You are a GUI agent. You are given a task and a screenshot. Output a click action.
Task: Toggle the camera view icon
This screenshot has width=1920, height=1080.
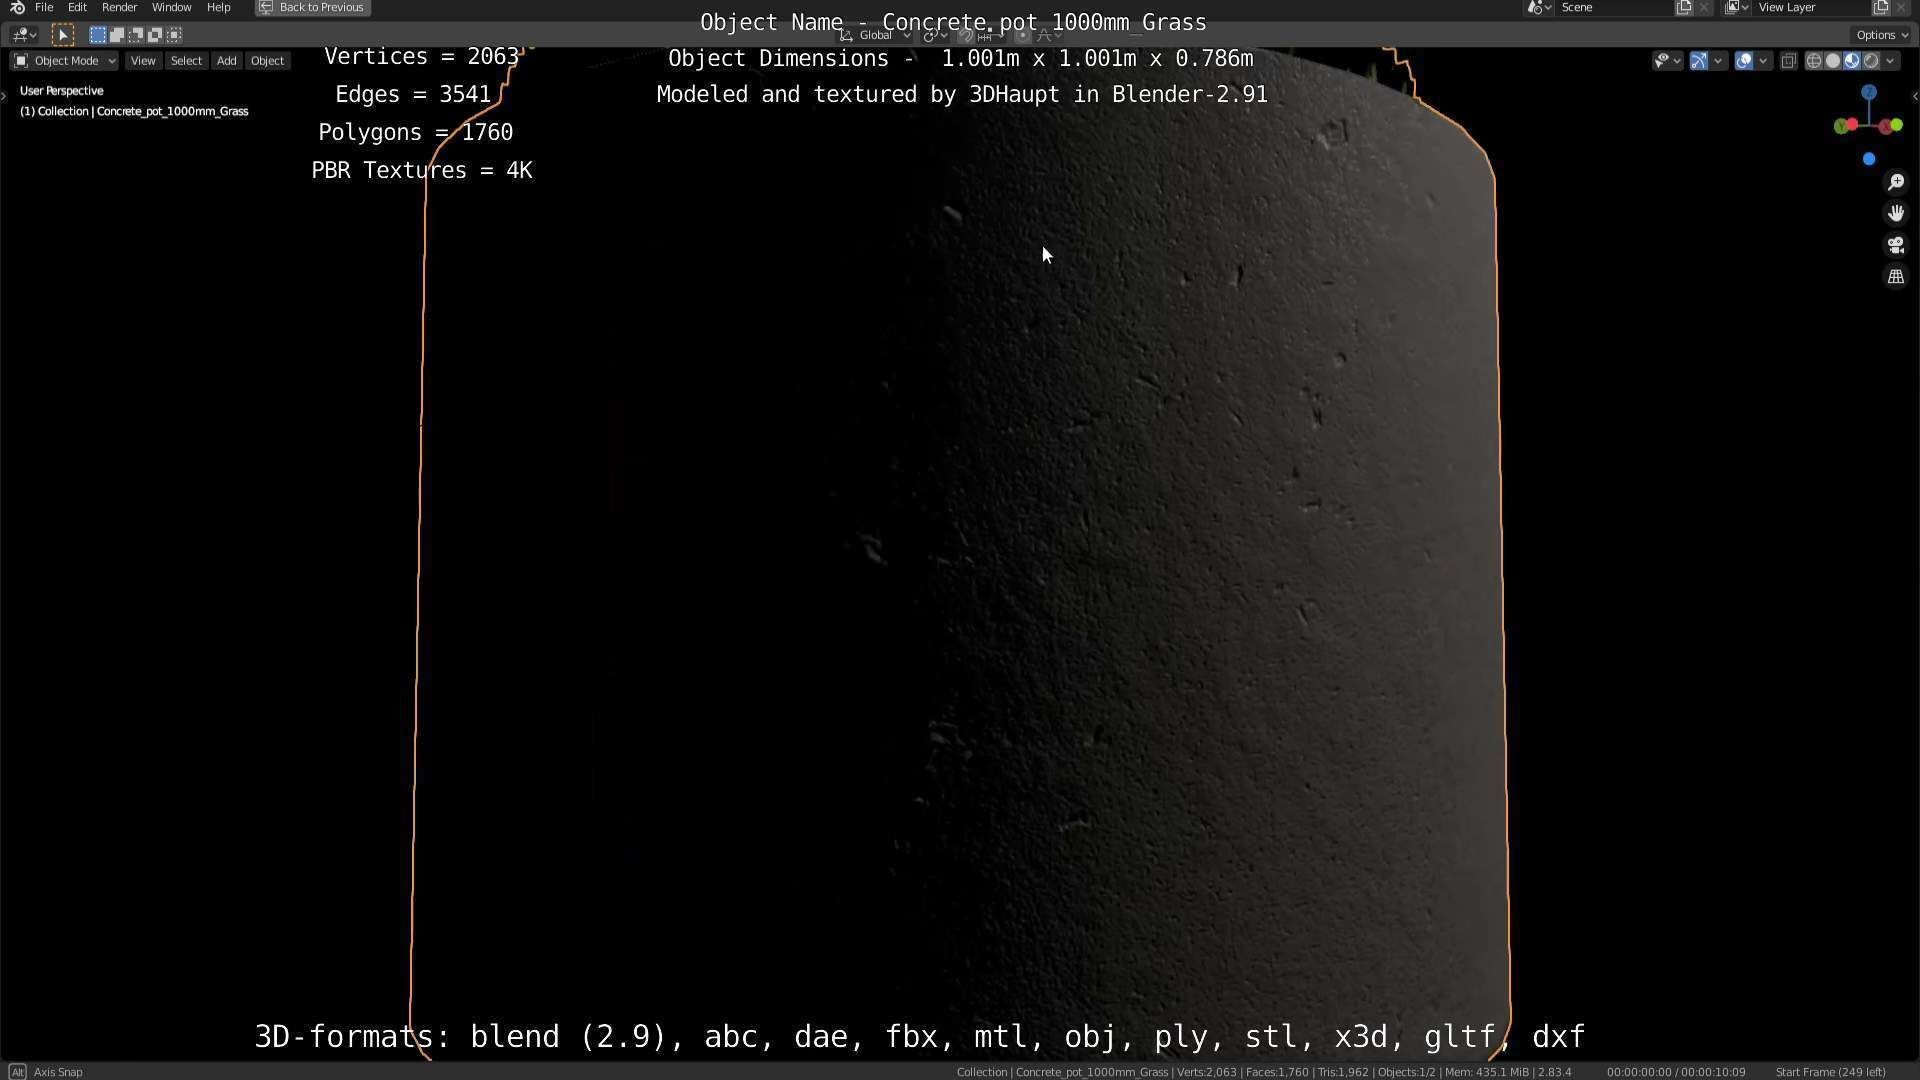tap(1896, 245)
